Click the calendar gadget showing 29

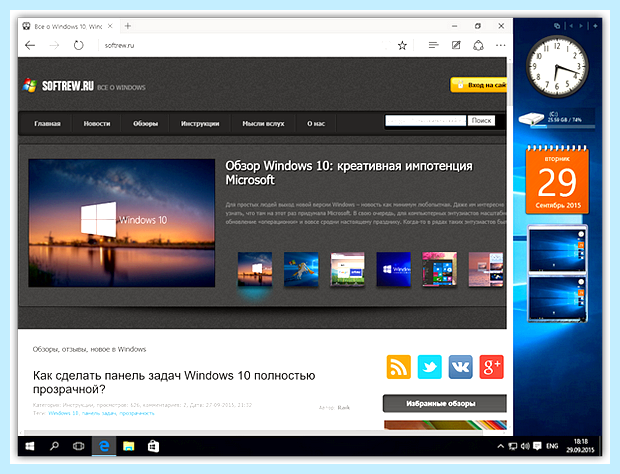click(x=557, y=180)
